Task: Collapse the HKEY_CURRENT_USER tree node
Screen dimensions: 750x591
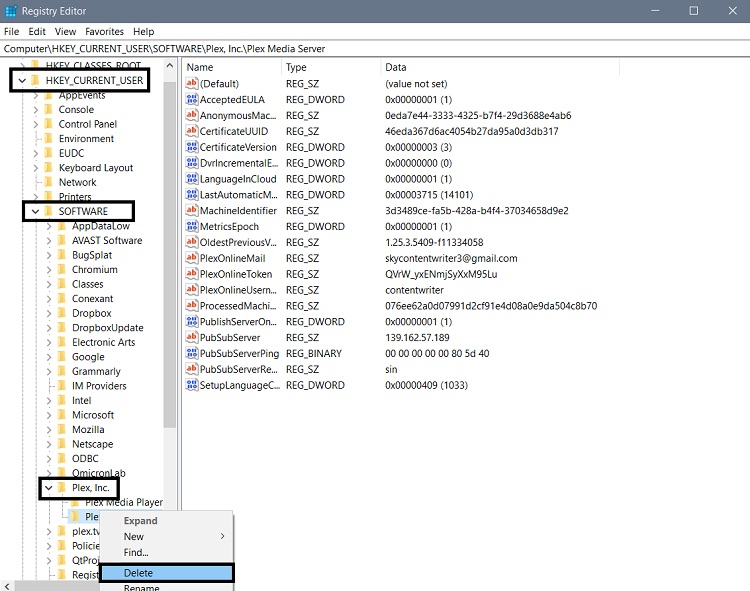Action: tap(23, 81)
